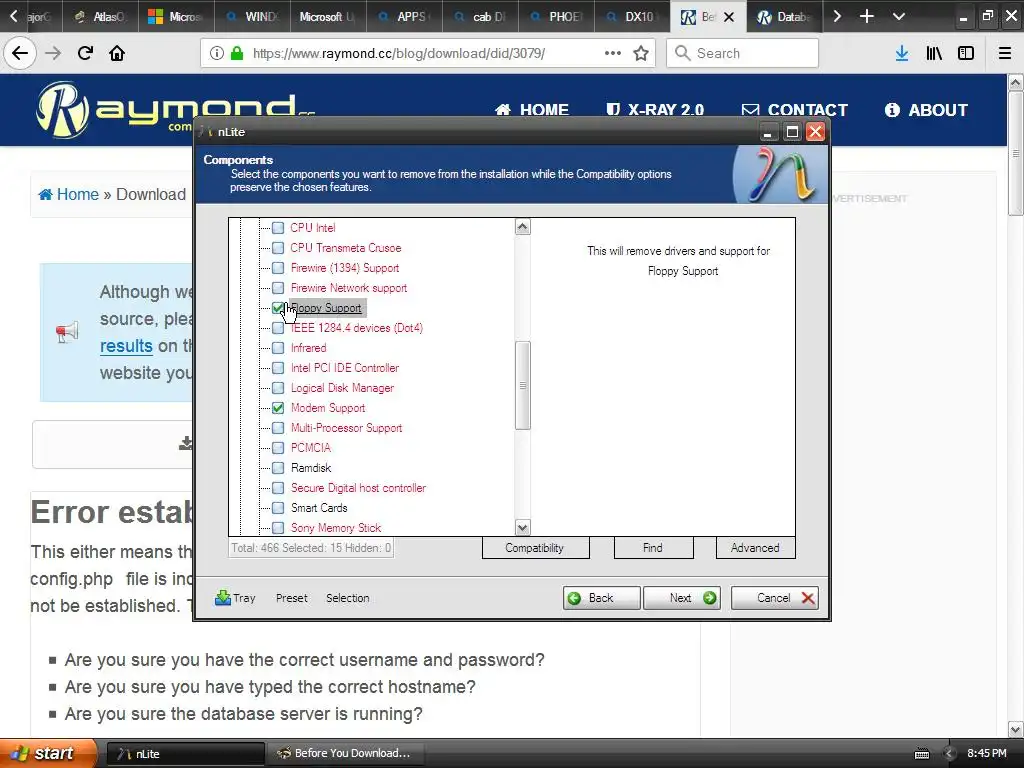Go back using browser back arrow

click(x=20, y=53)
